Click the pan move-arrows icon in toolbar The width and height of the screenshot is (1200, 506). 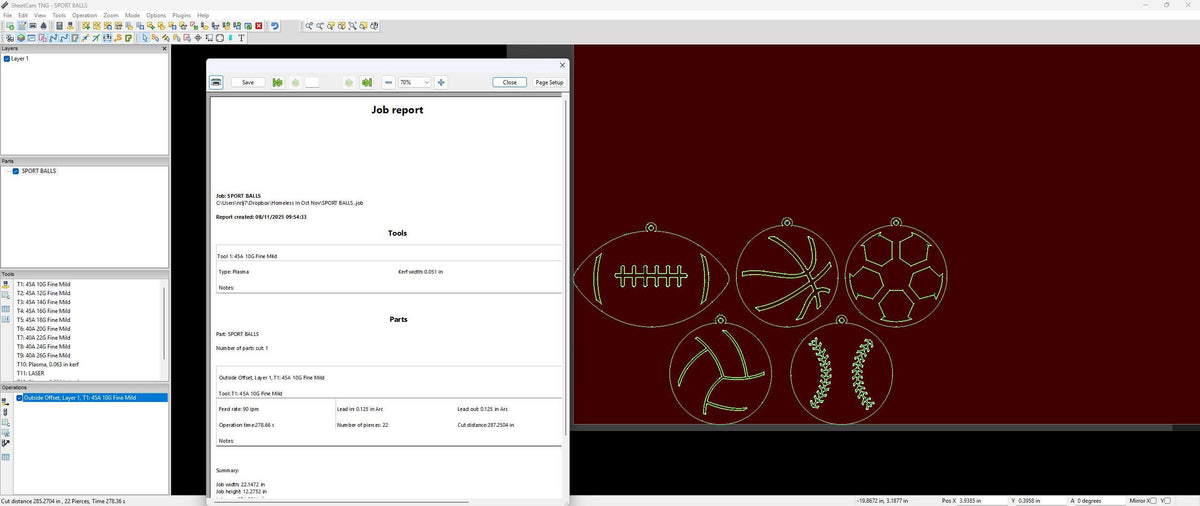(198, 37)
